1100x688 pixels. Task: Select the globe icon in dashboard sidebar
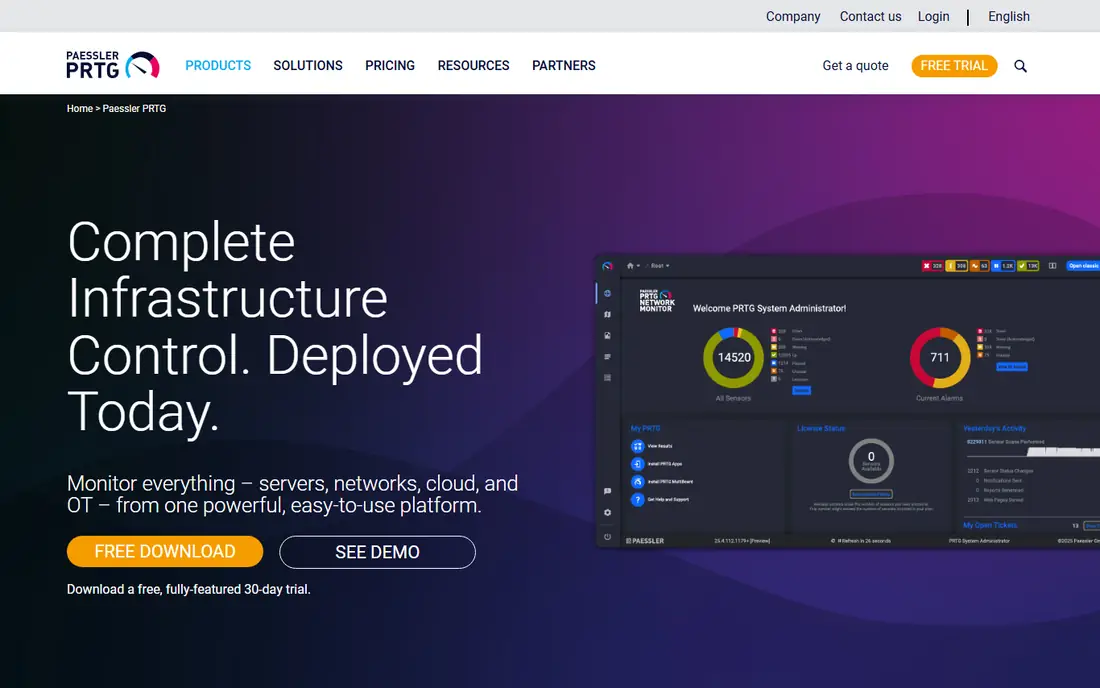608,293
